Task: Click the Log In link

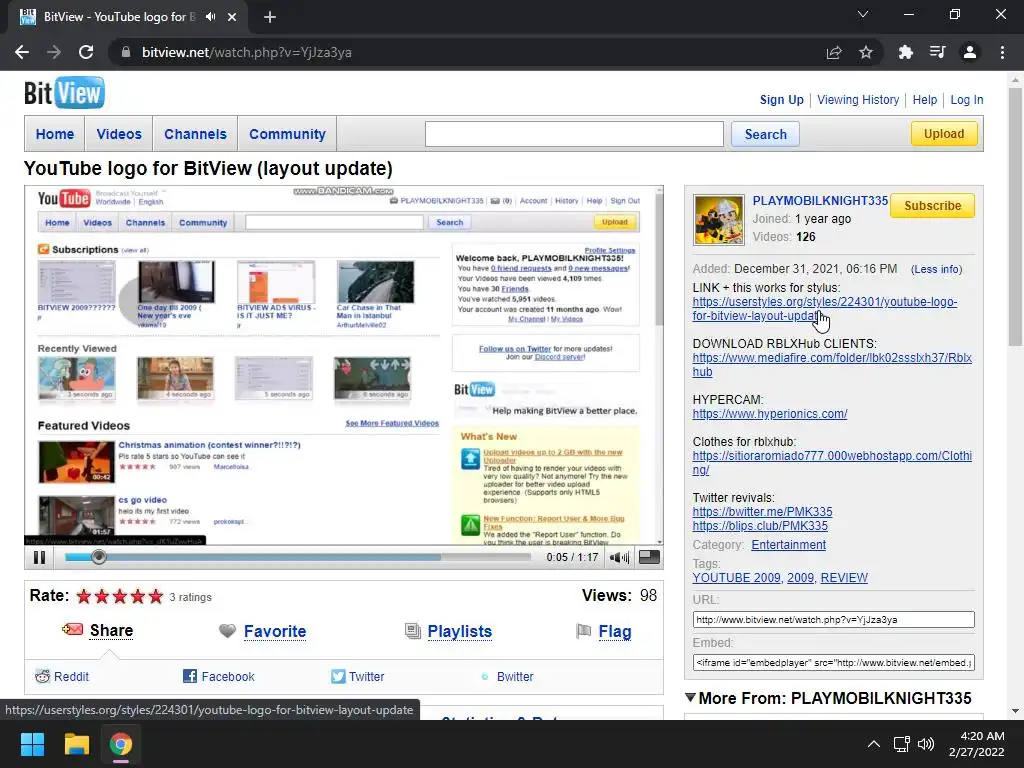Action: click(967, 100)
